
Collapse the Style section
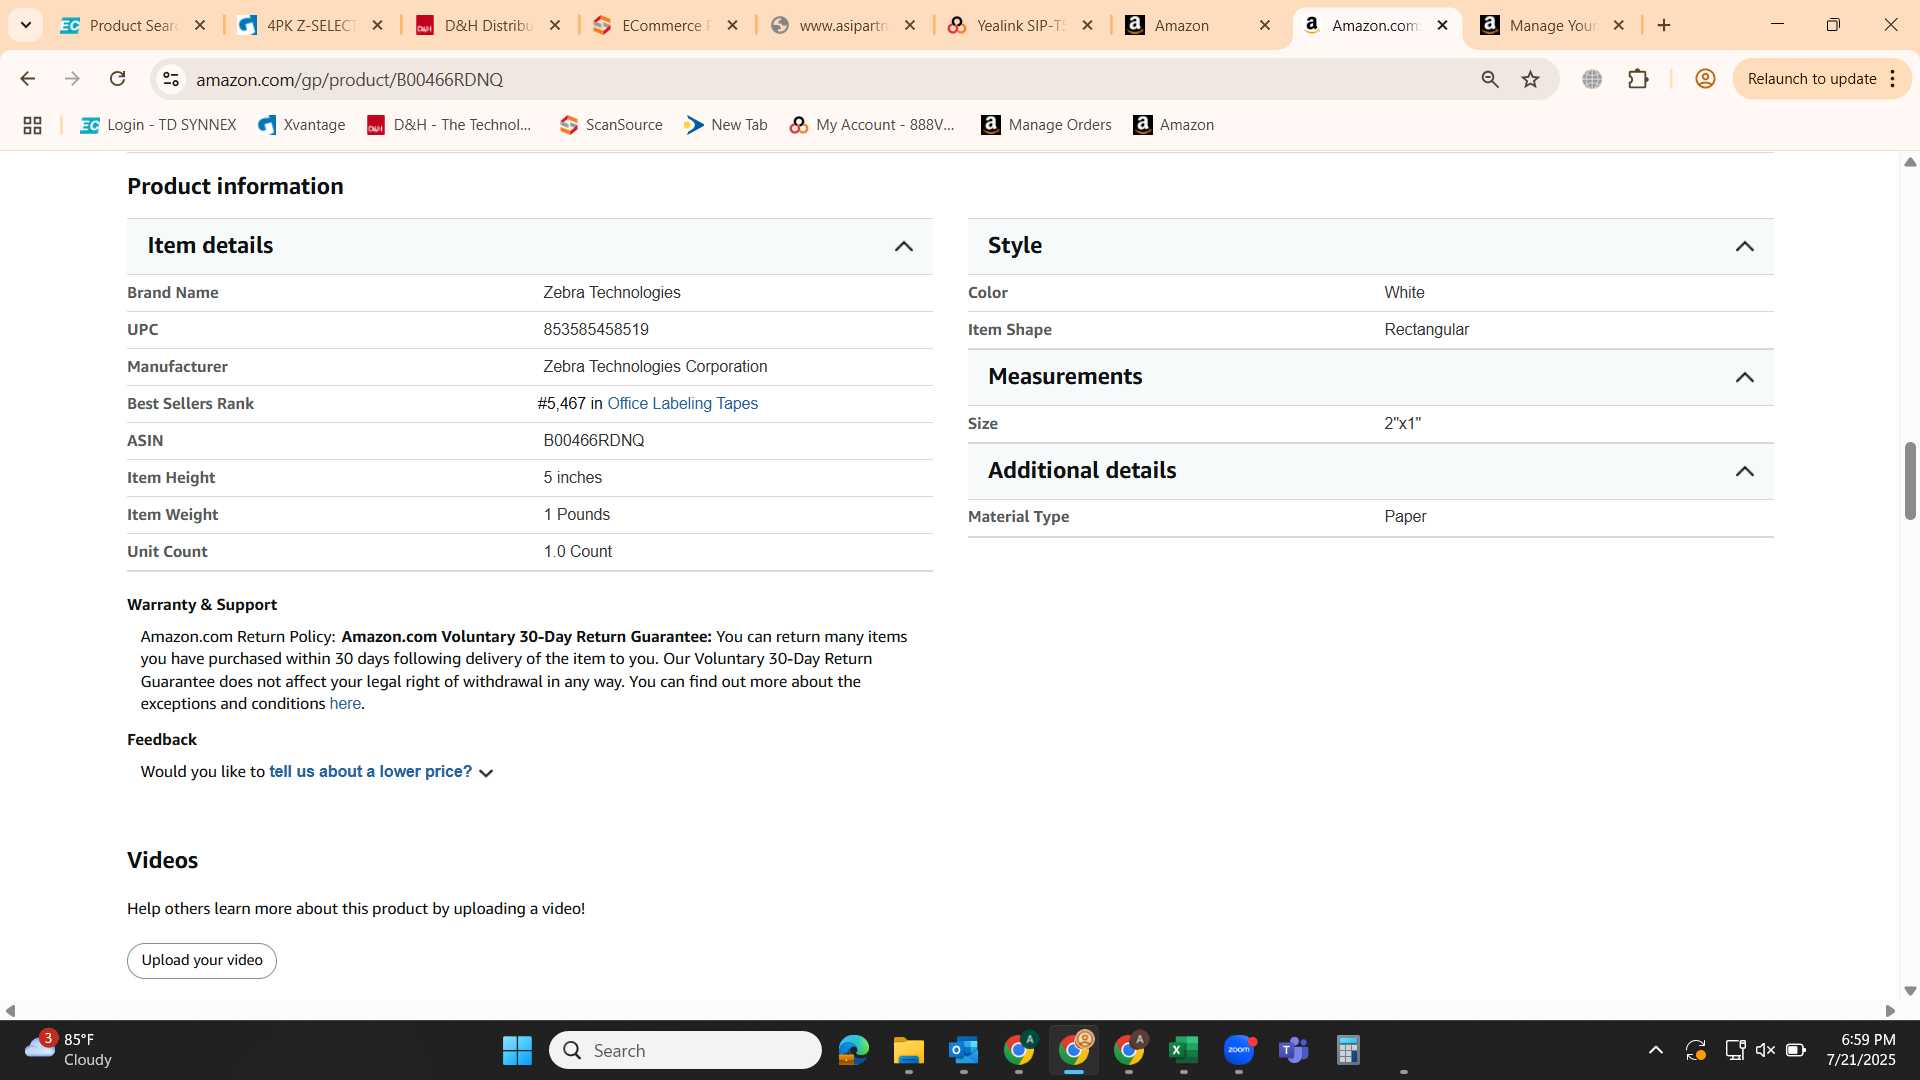tap(1745, 246)
